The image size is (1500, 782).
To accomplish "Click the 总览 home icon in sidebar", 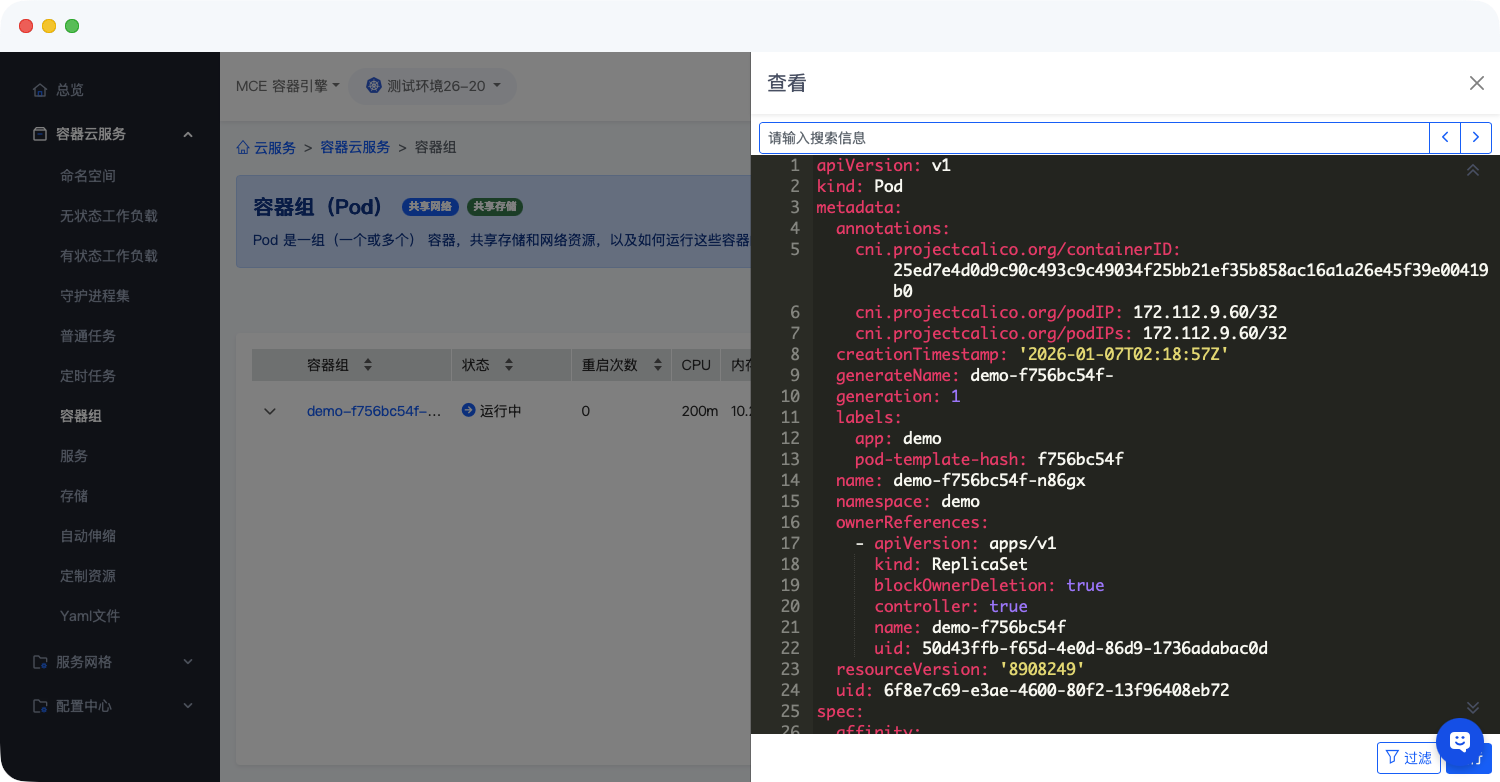I will (x=40, y=90).
